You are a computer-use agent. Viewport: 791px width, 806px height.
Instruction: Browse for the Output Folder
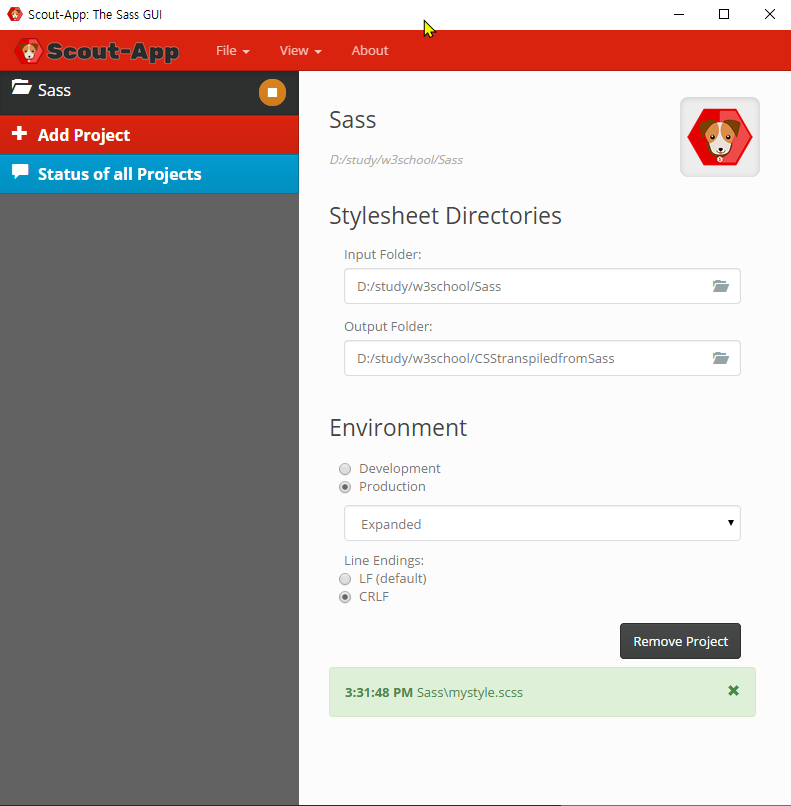click(x=720, y=358)
